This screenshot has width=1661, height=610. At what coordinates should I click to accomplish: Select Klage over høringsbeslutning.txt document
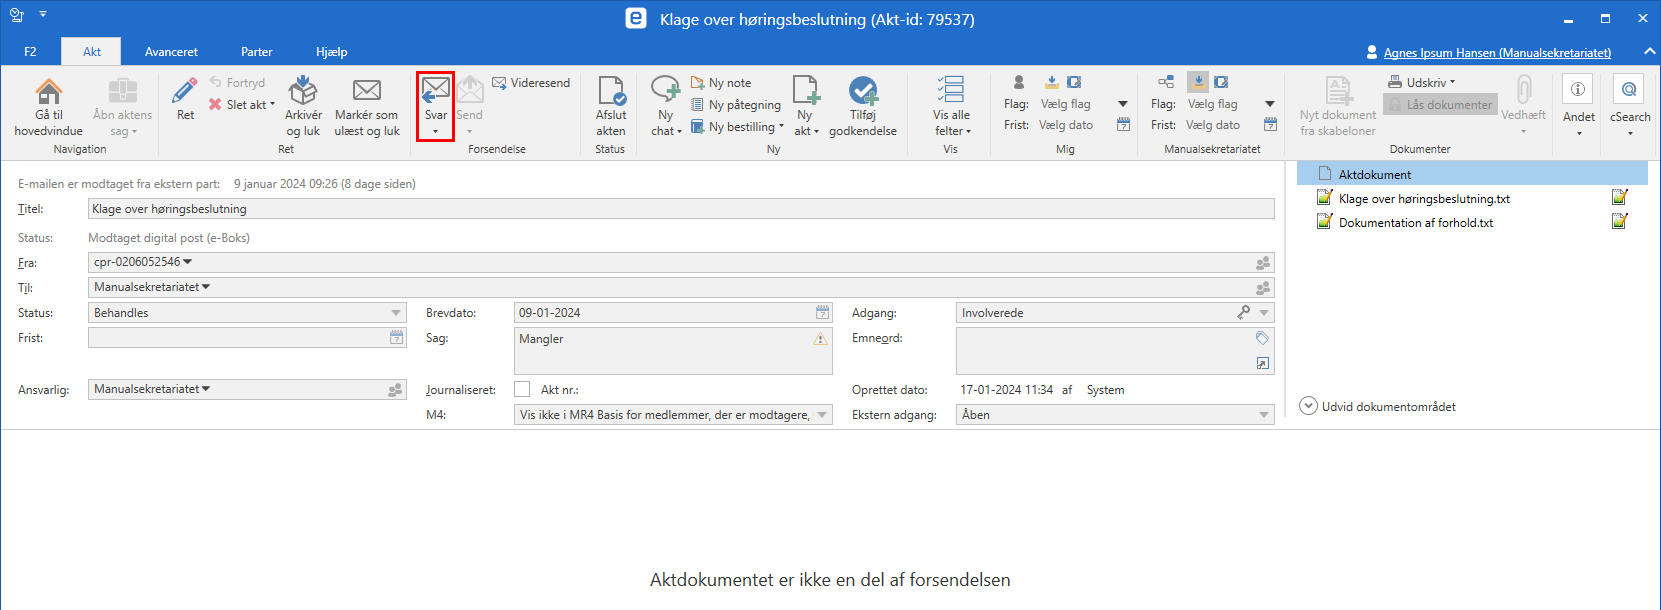tap(1423, 199)
